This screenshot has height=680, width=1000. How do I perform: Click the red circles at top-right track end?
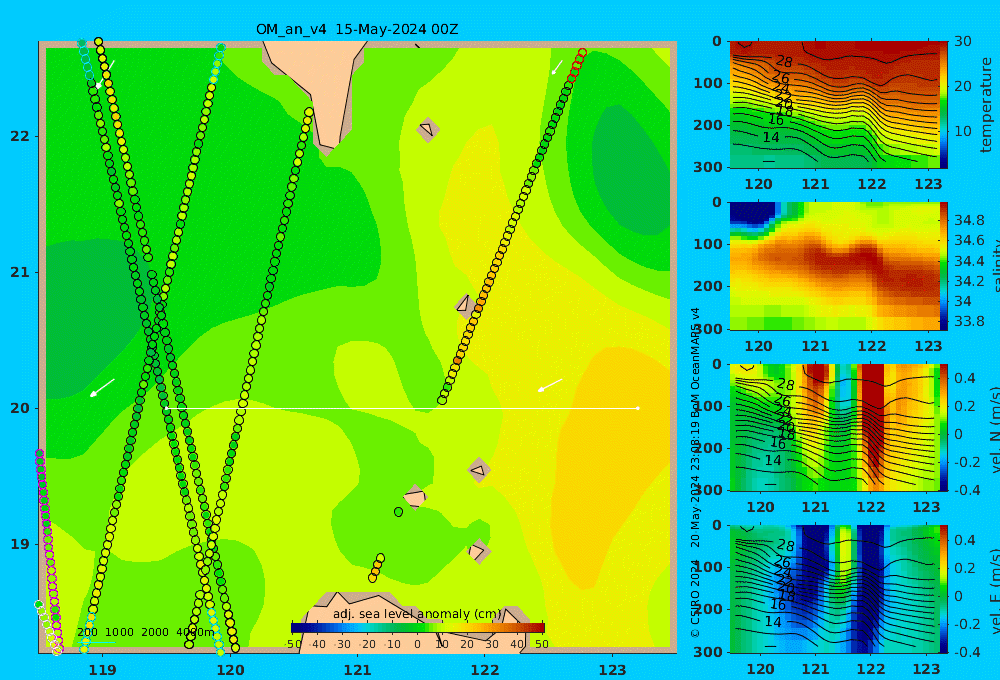point(577,64)
